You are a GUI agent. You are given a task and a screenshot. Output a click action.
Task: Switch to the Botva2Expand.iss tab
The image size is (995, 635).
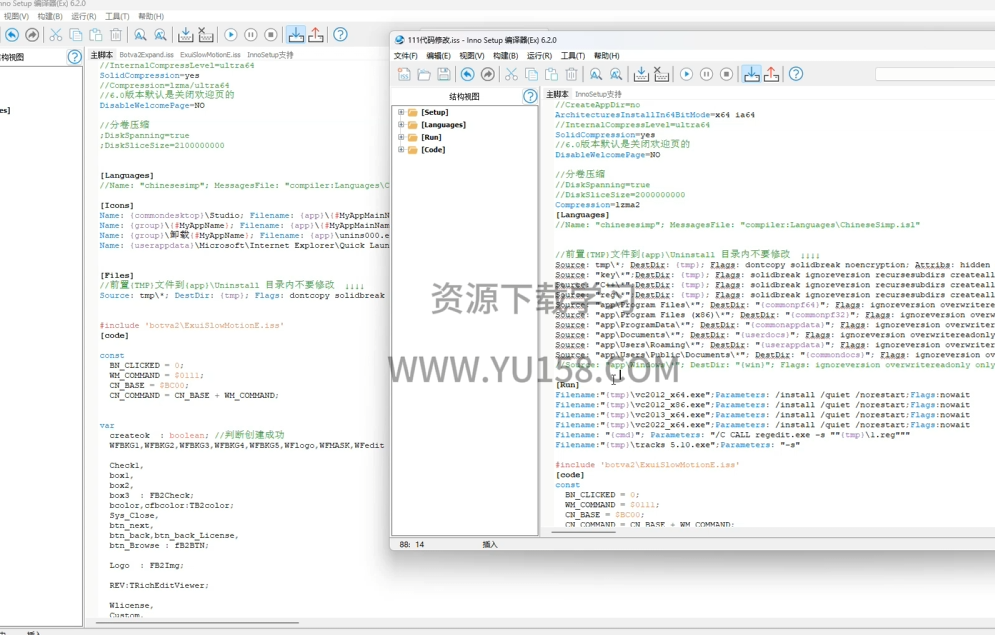click(146, 55)
